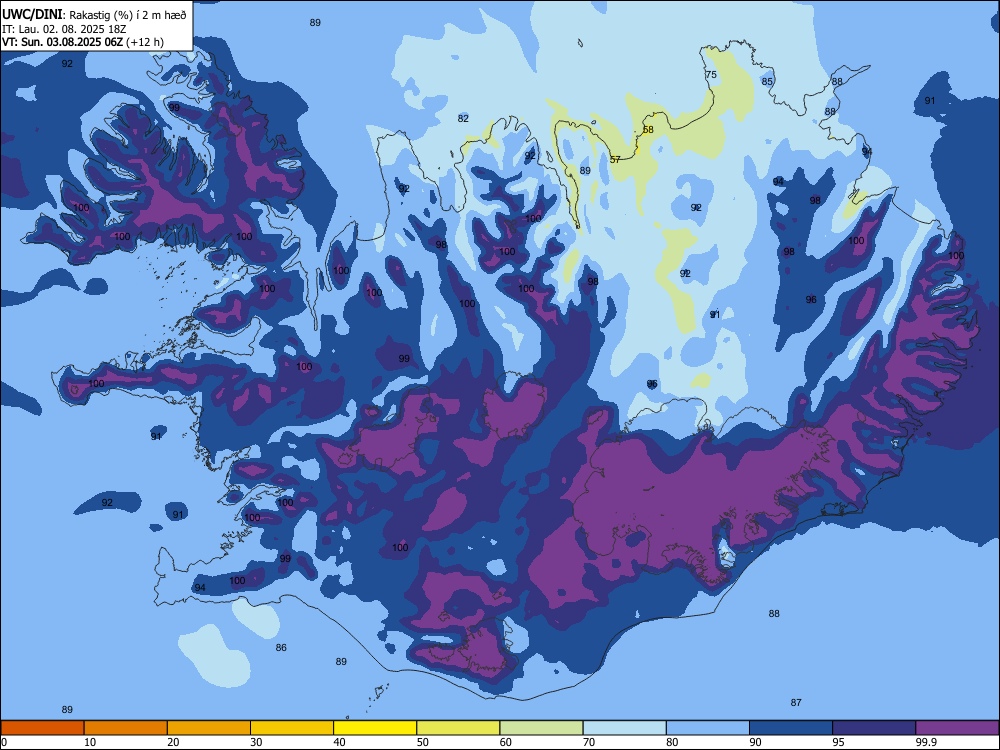
Task: Click the dark orange 0–10 legend swatch
Action: click(x=42, y=728)
